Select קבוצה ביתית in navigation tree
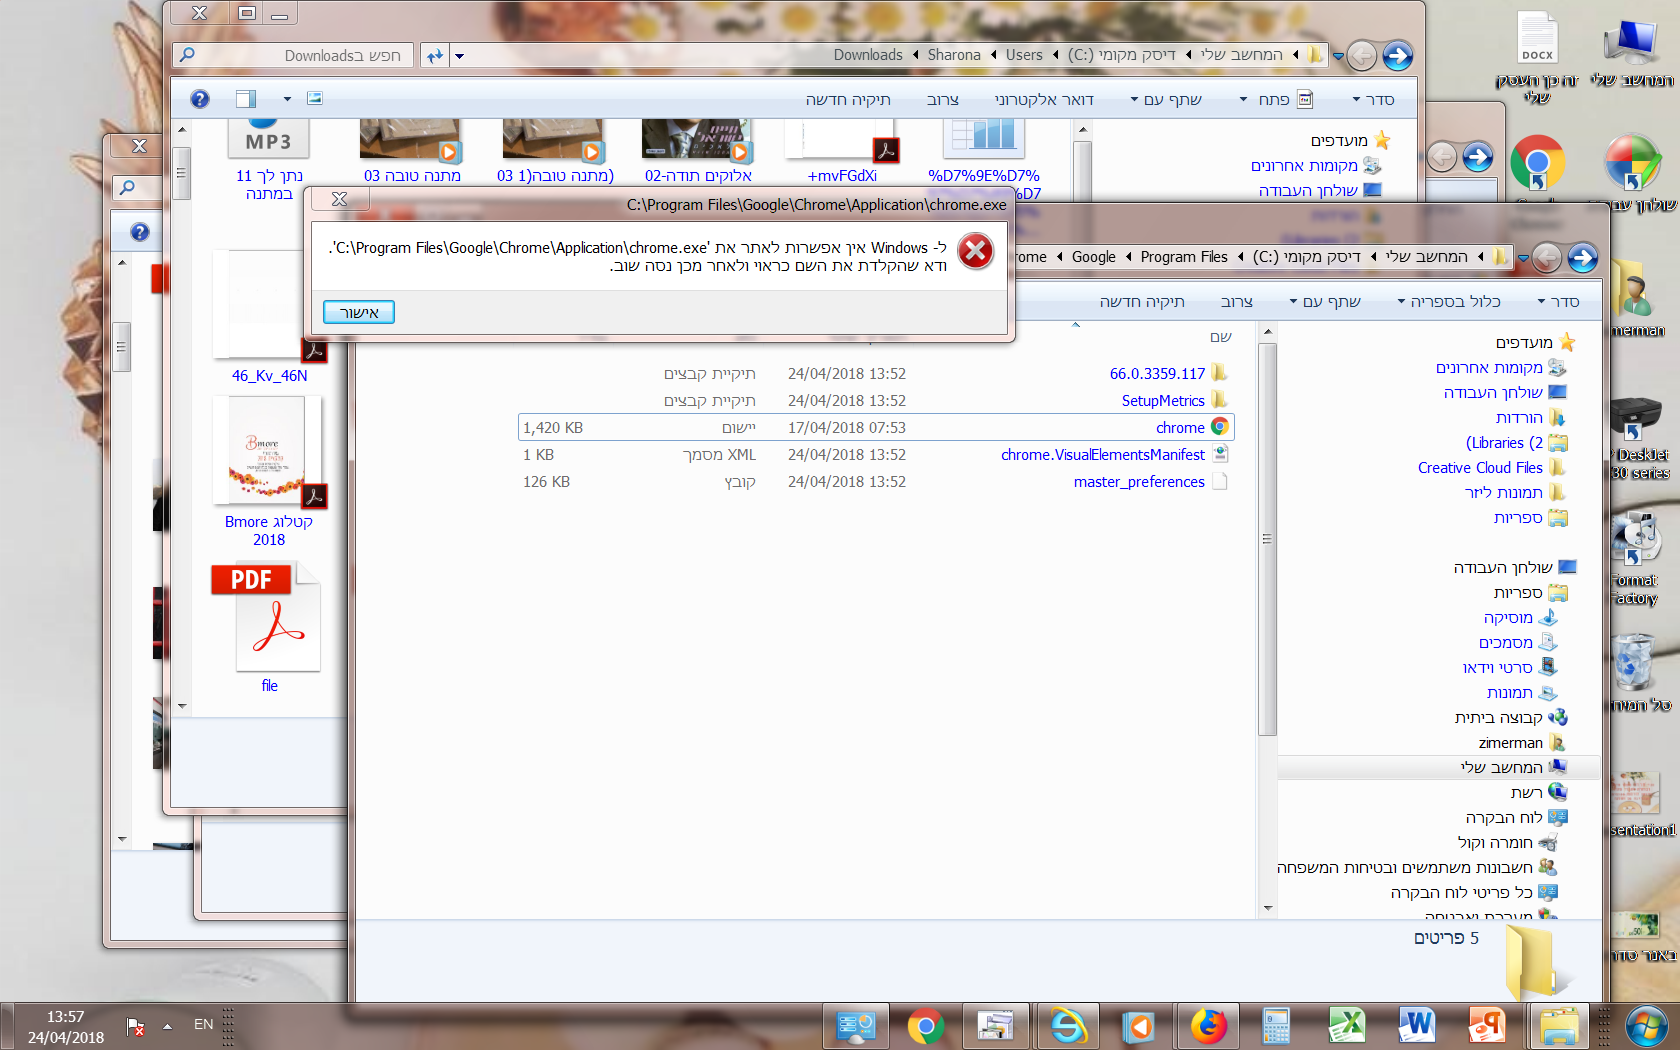Screen dimensions: 1680x1050 click(x=1510, y=717)
